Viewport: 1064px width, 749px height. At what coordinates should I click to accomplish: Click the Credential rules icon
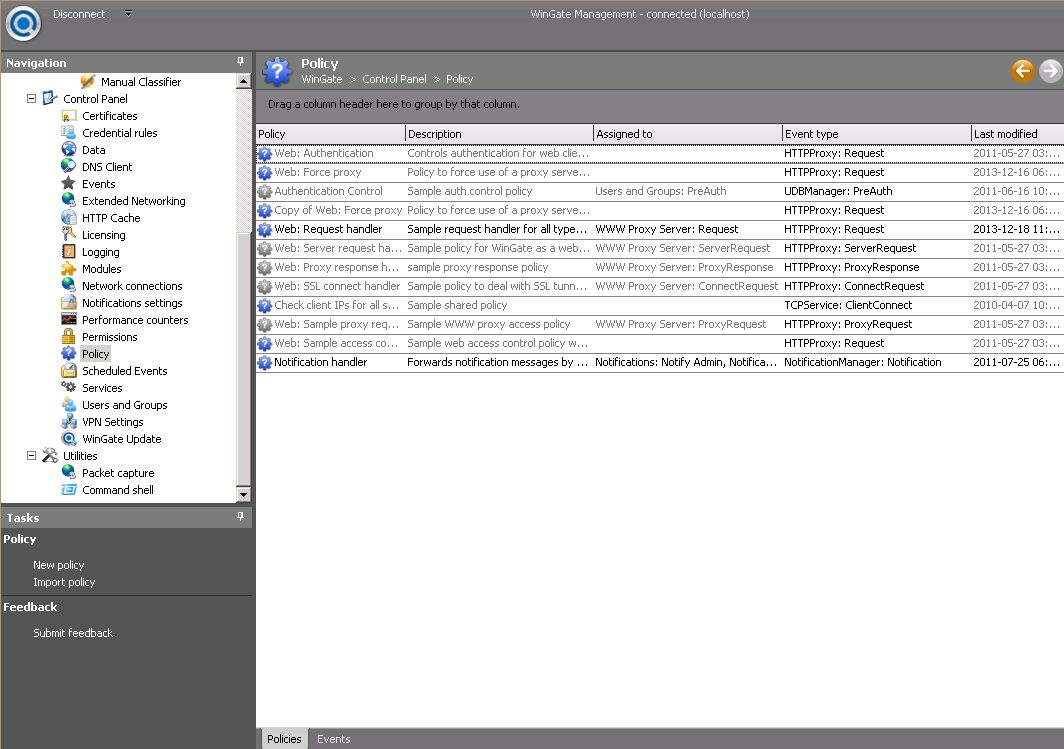[x=69, y=133]
